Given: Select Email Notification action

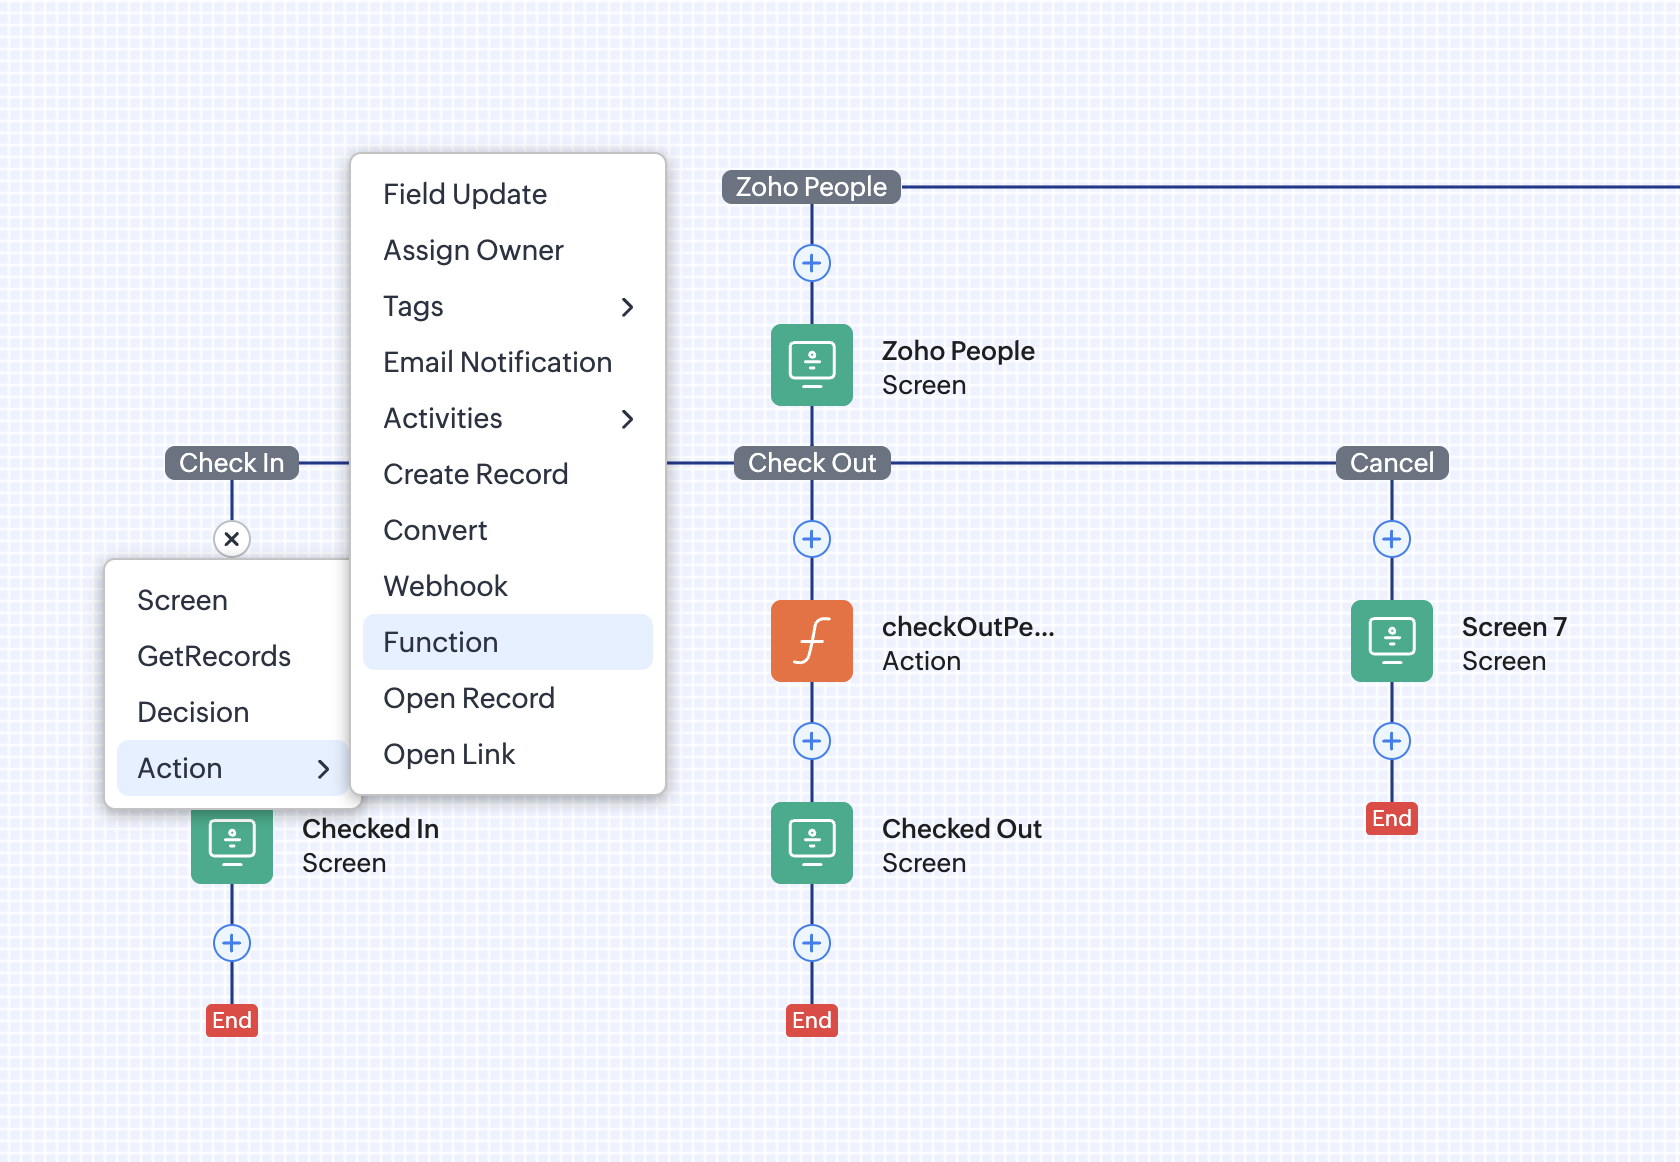Looking at the screenshot, I should (x=508, y=362).
